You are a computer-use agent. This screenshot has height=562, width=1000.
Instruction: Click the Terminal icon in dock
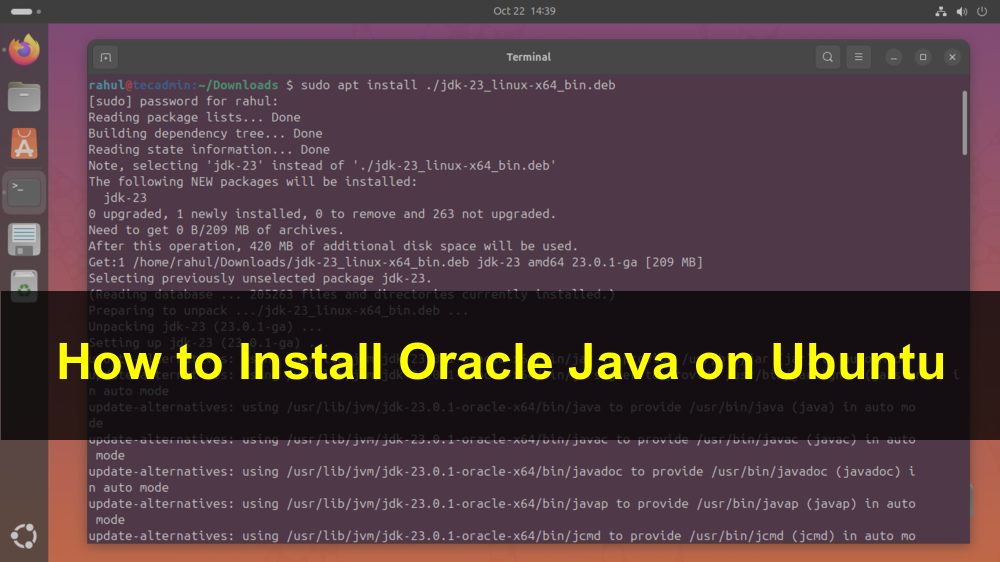24,191
